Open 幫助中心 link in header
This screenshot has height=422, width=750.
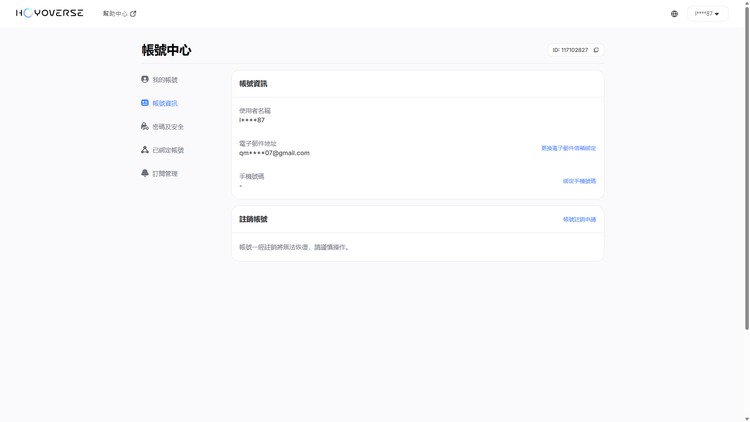point(115,14)
